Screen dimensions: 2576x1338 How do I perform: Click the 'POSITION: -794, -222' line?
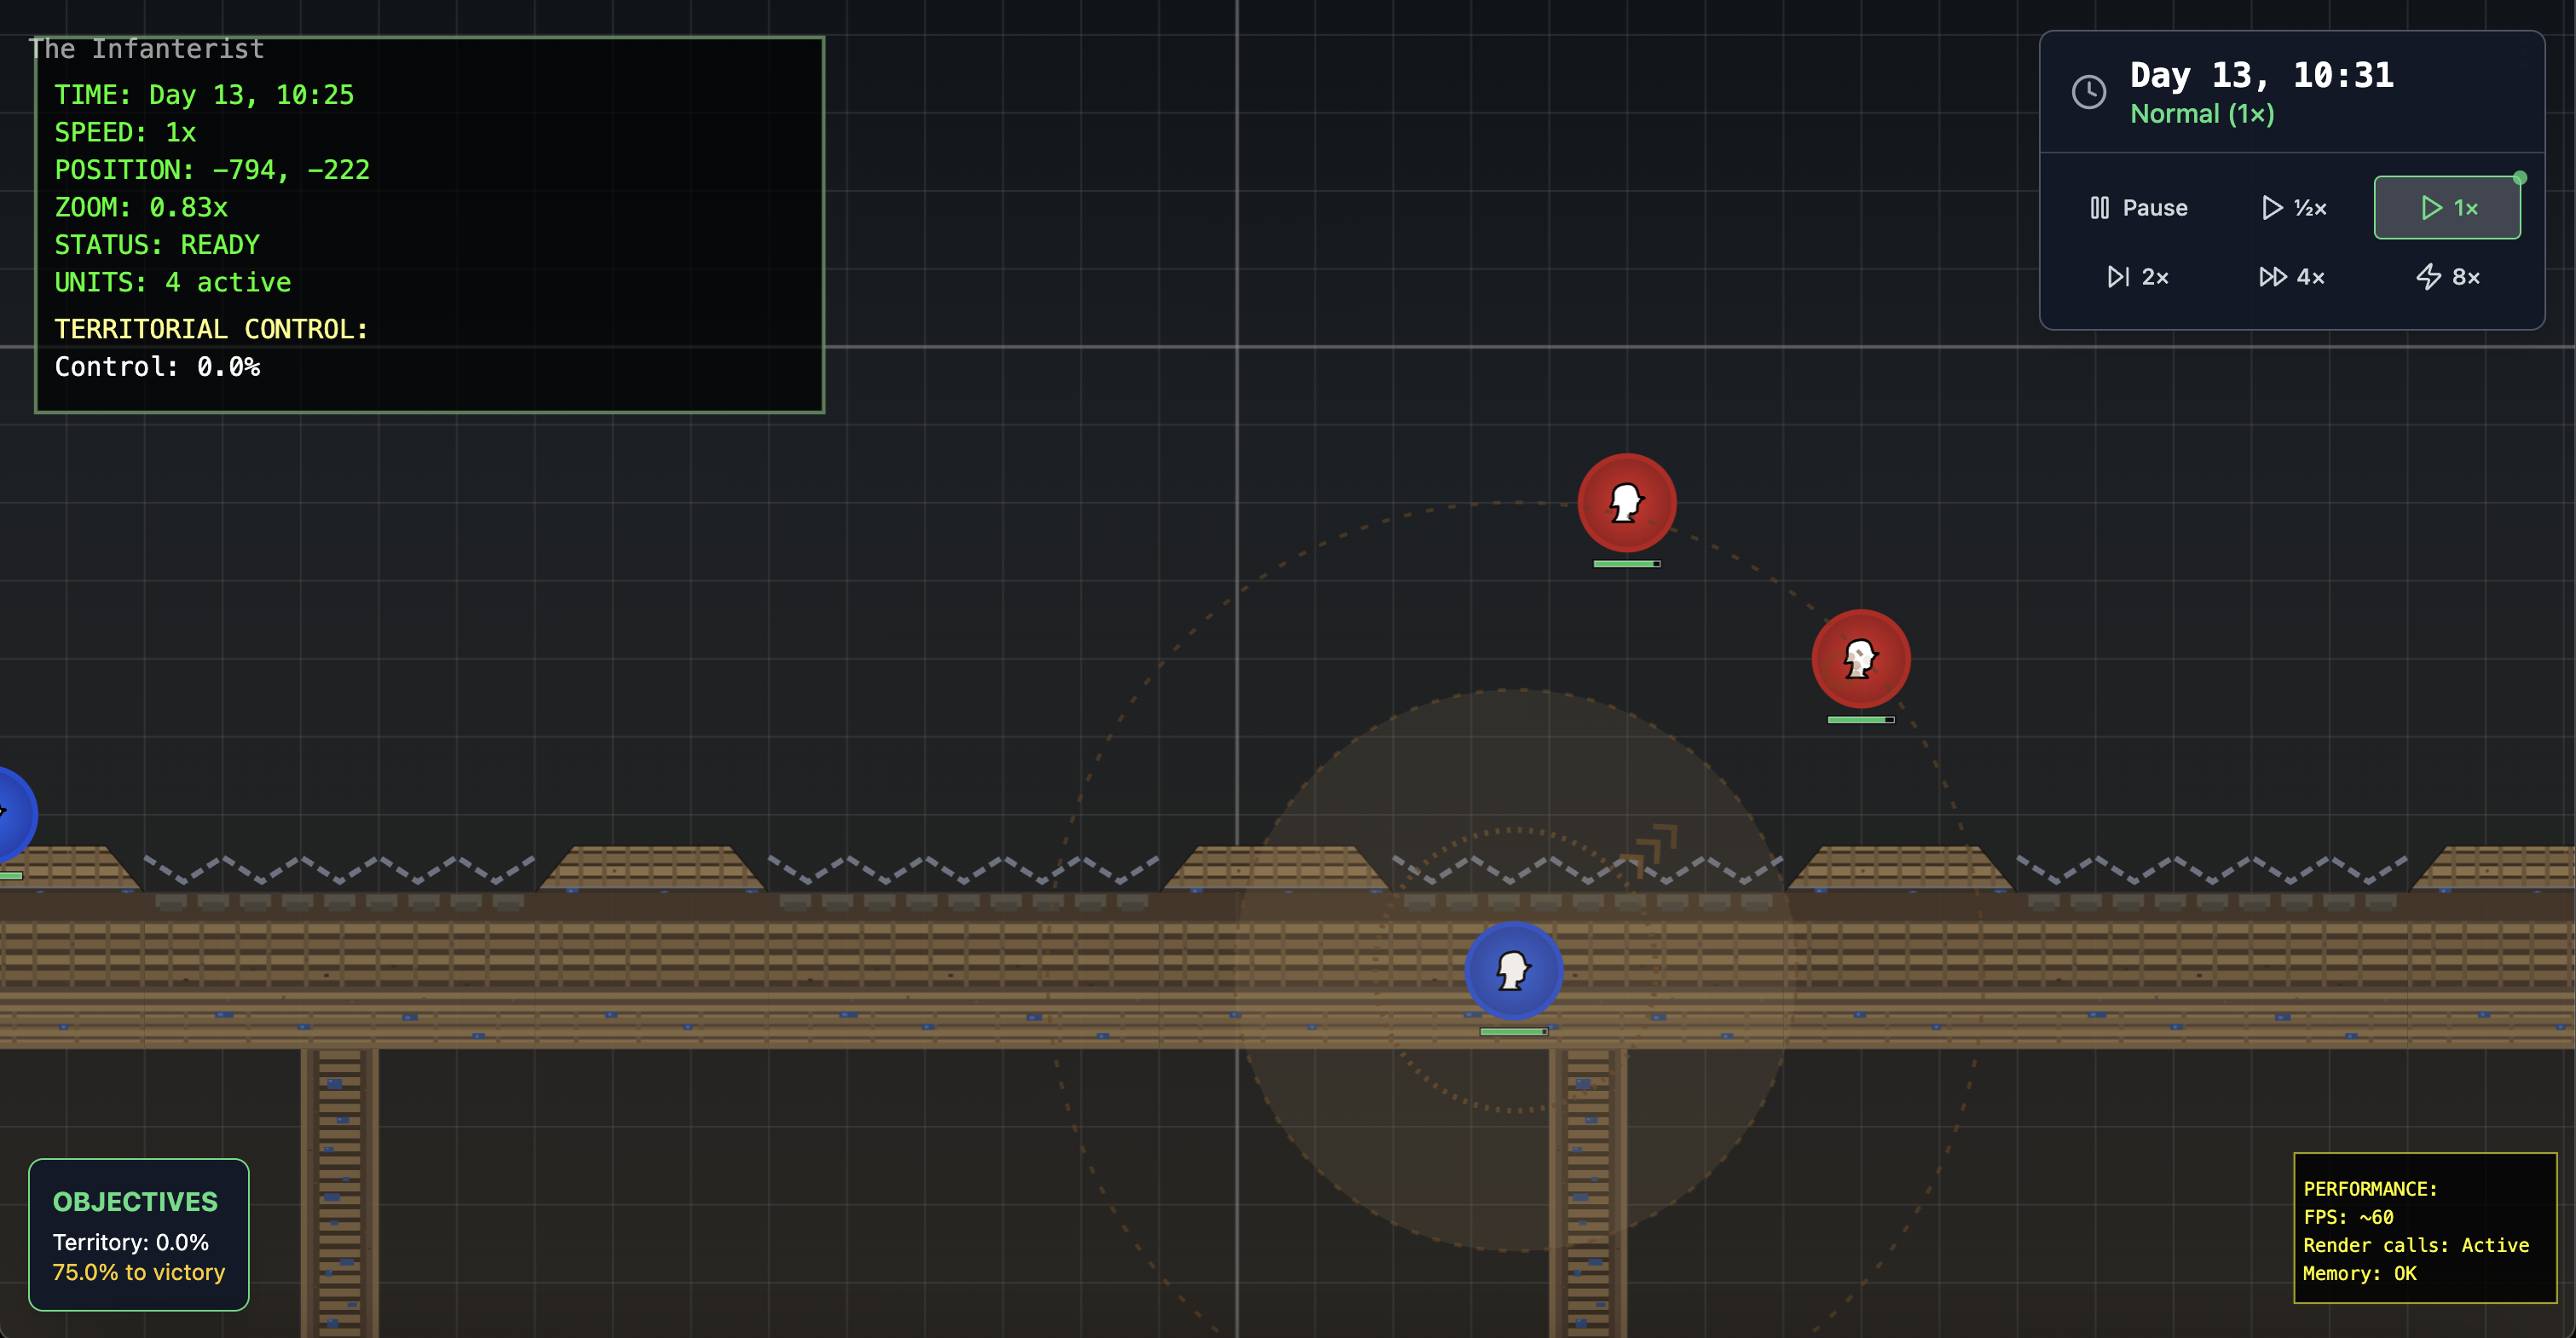pyautogui.click(x=212, y=170)
